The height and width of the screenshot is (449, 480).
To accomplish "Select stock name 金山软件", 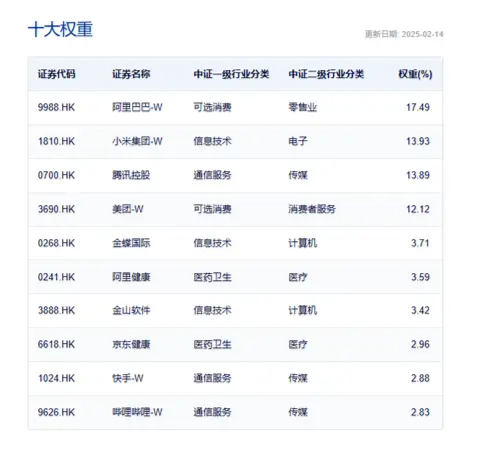I will tap(131, 310).
